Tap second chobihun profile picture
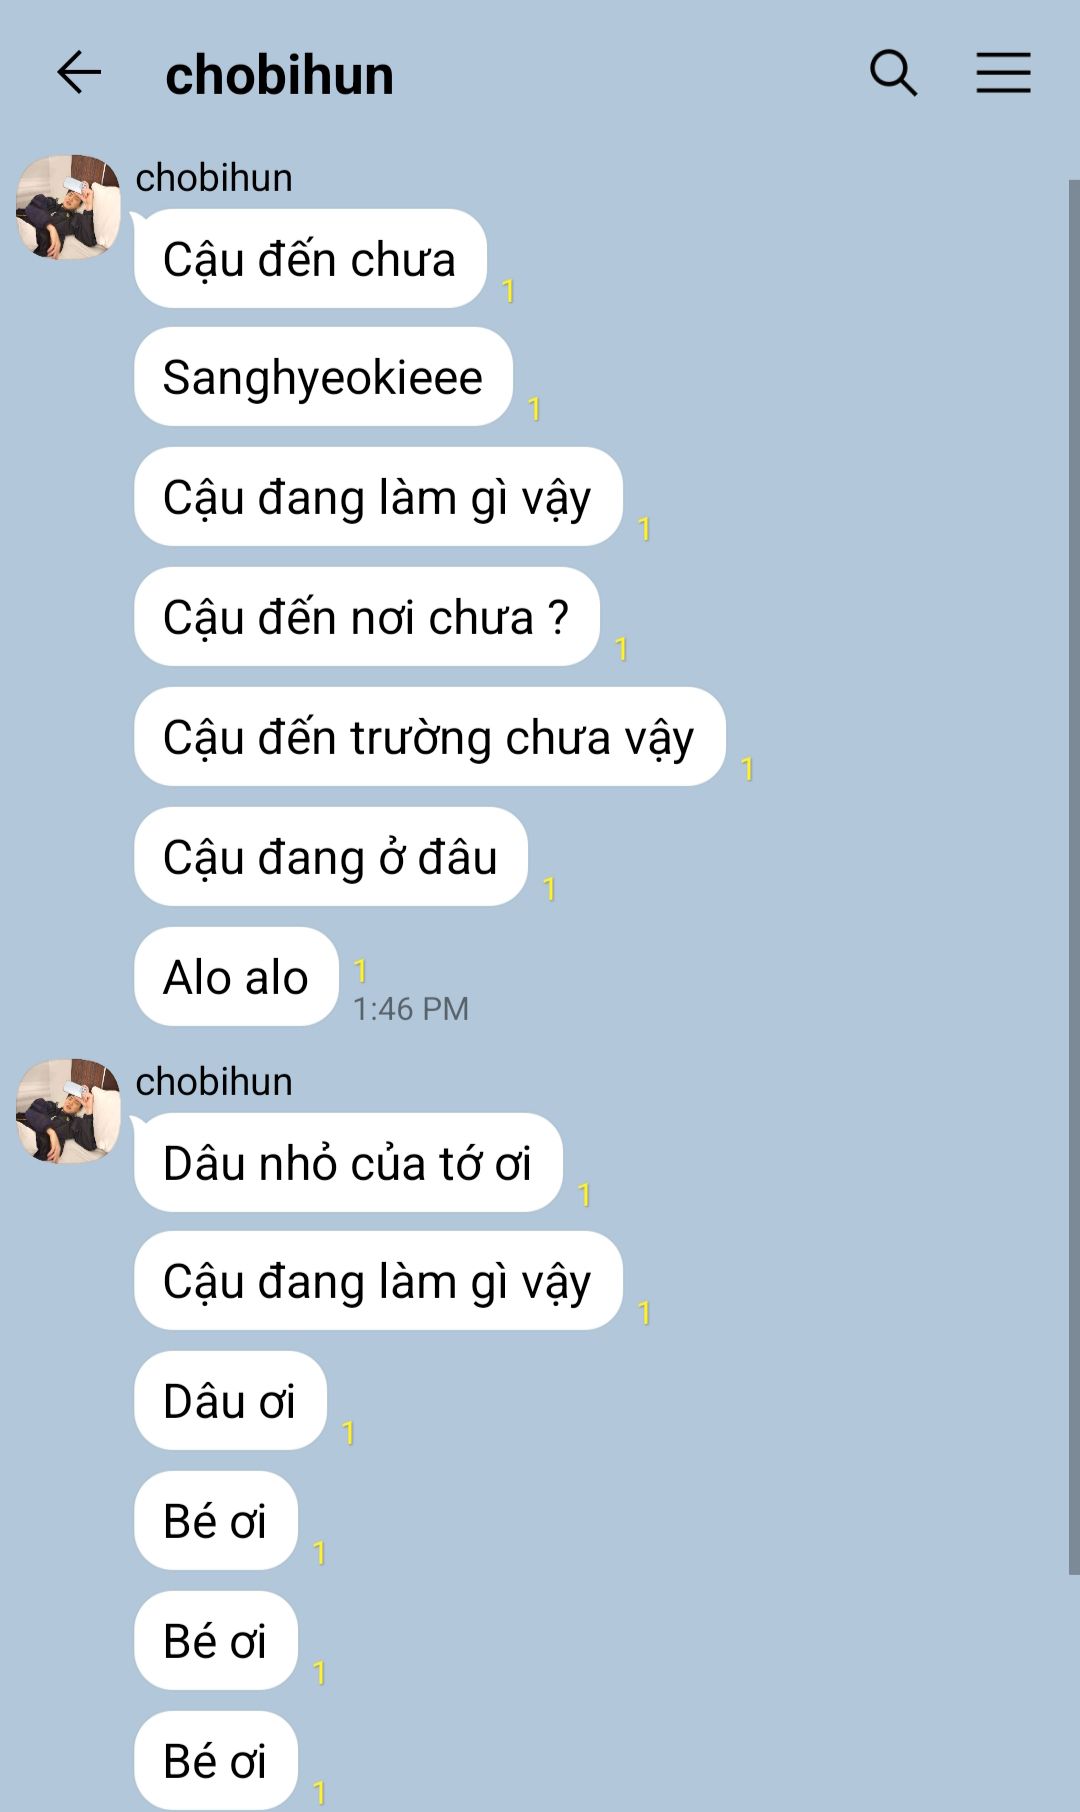 [x=68, y=1111]
